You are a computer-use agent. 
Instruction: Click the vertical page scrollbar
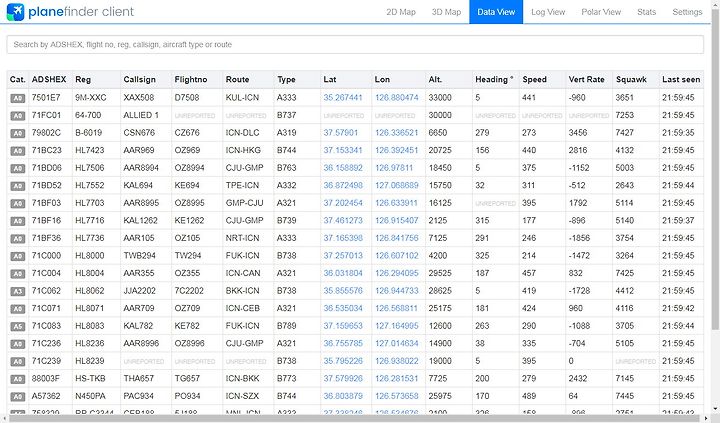715,170
